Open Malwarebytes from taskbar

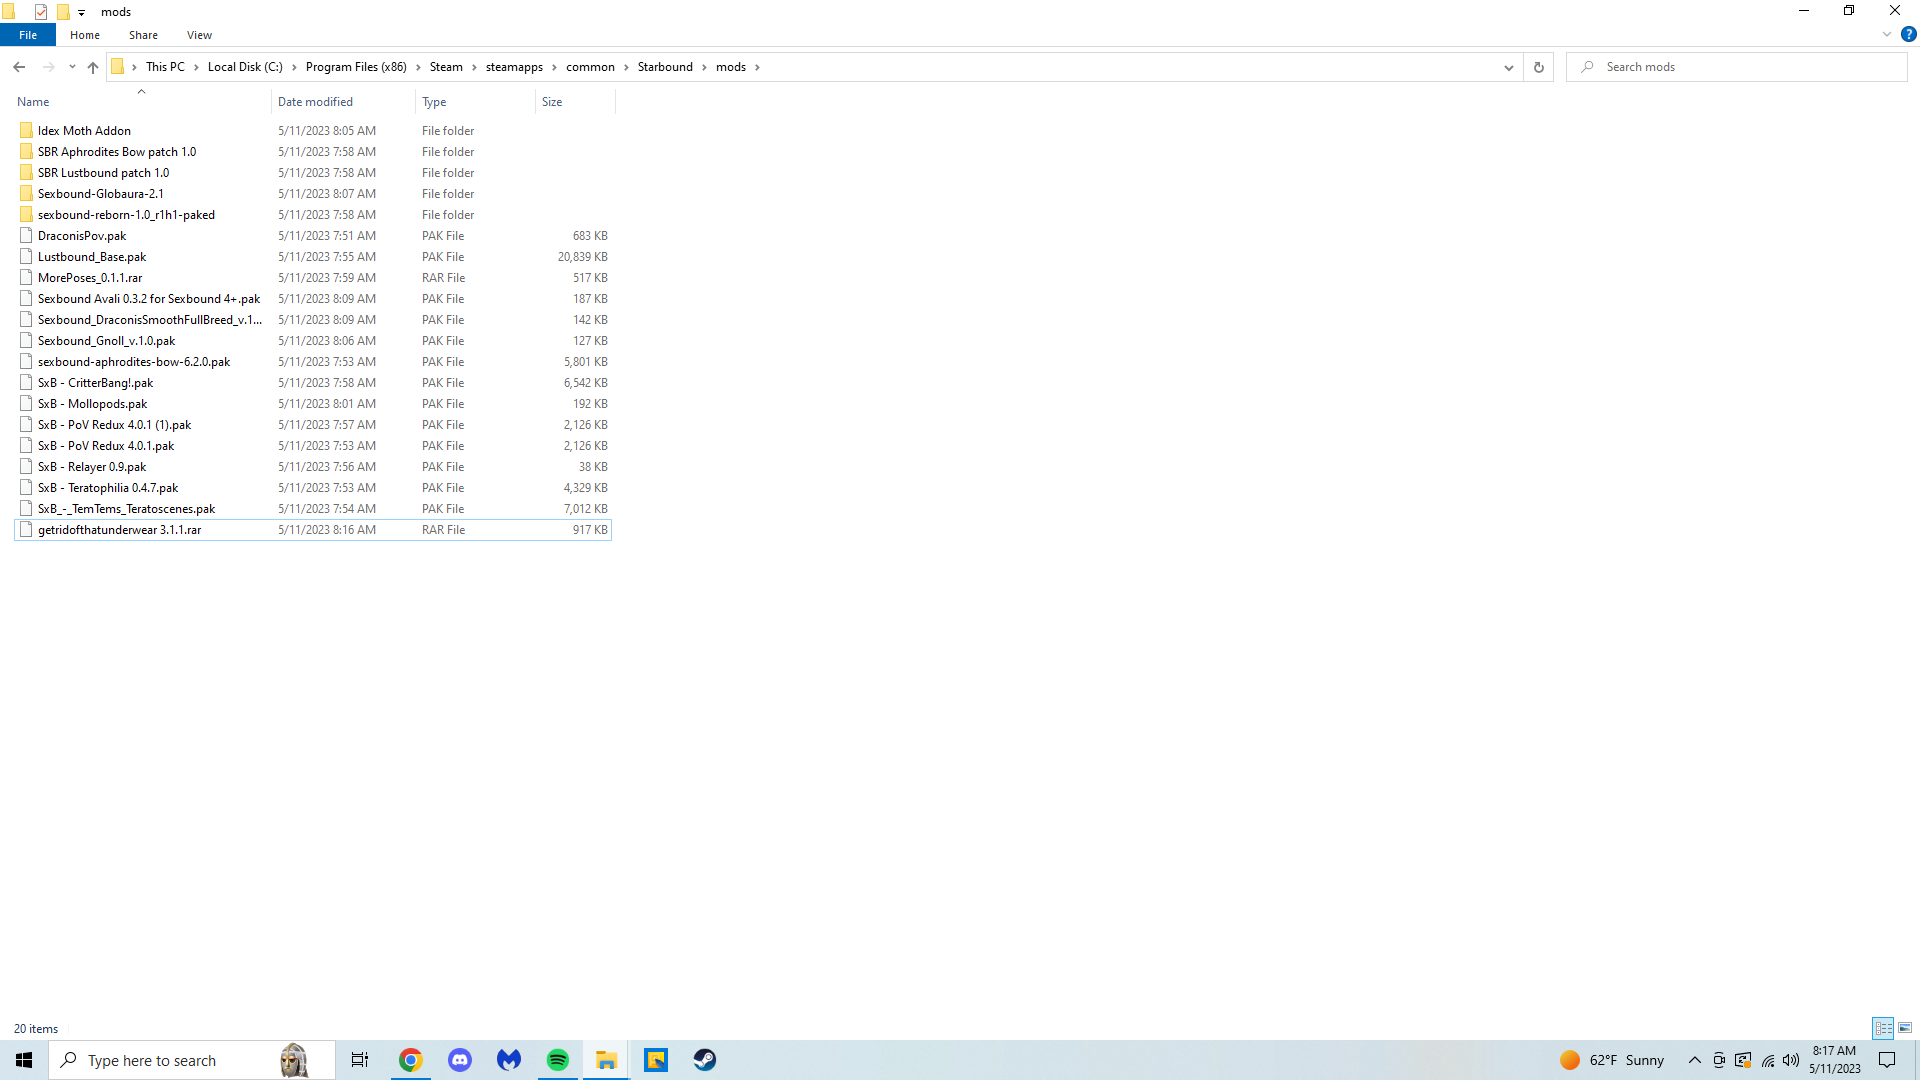click(x=509, y=1060)
